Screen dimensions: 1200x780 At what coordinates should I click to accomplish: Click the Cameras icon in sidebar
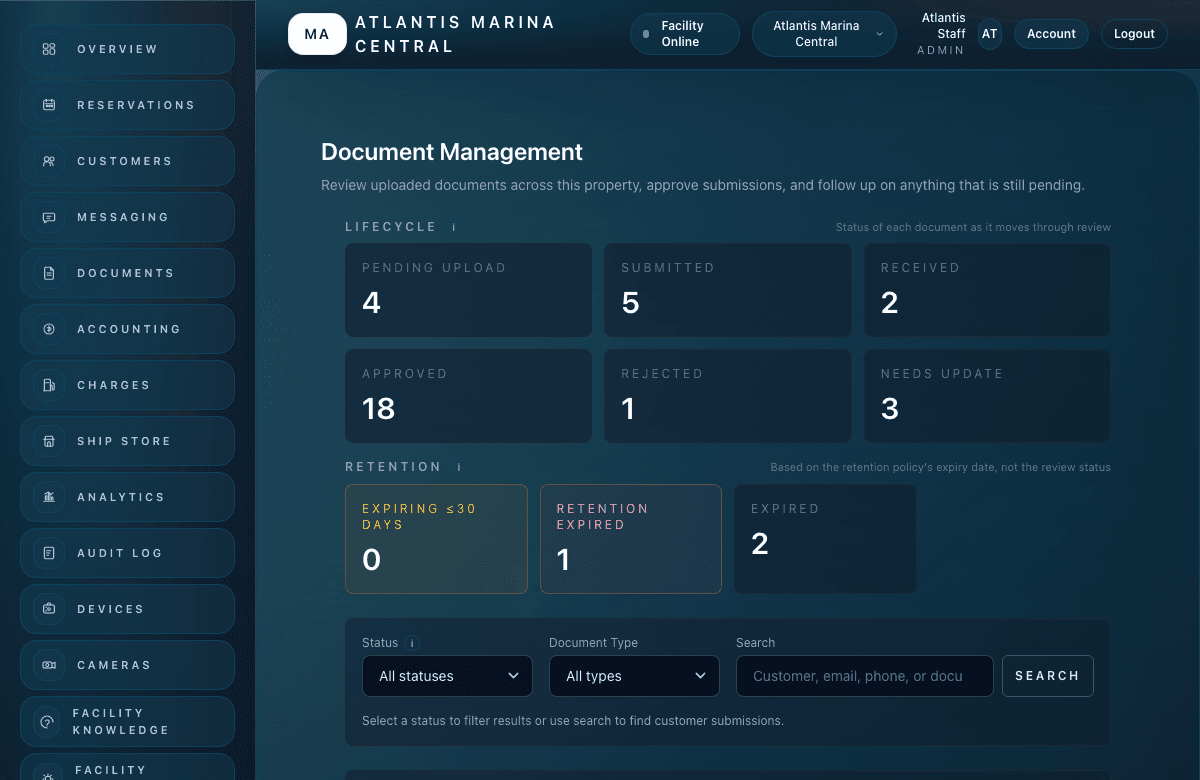click(x=49, y=665)
